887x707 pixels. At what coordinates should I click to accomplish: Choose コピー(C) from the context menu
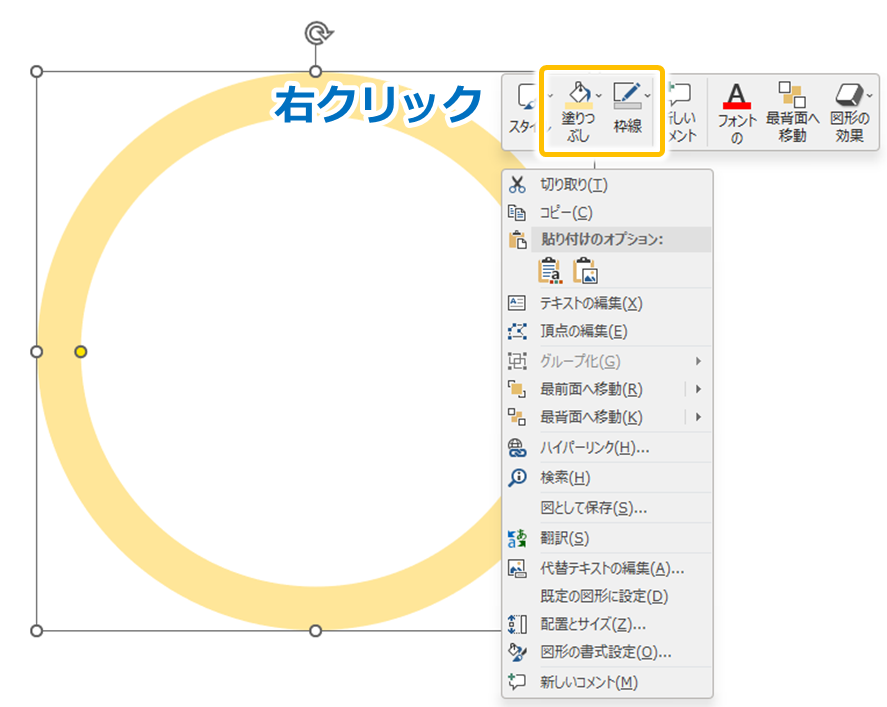click(x=566, y=212)
